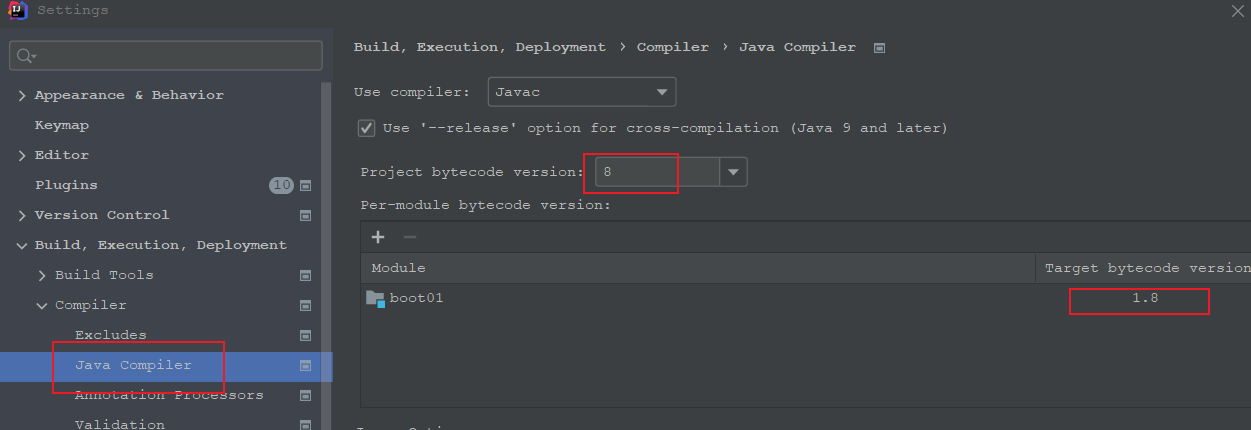The height and width of the screenshot is (430, 1251).
Task: Click the Editor label in tree
Action: 62,155
